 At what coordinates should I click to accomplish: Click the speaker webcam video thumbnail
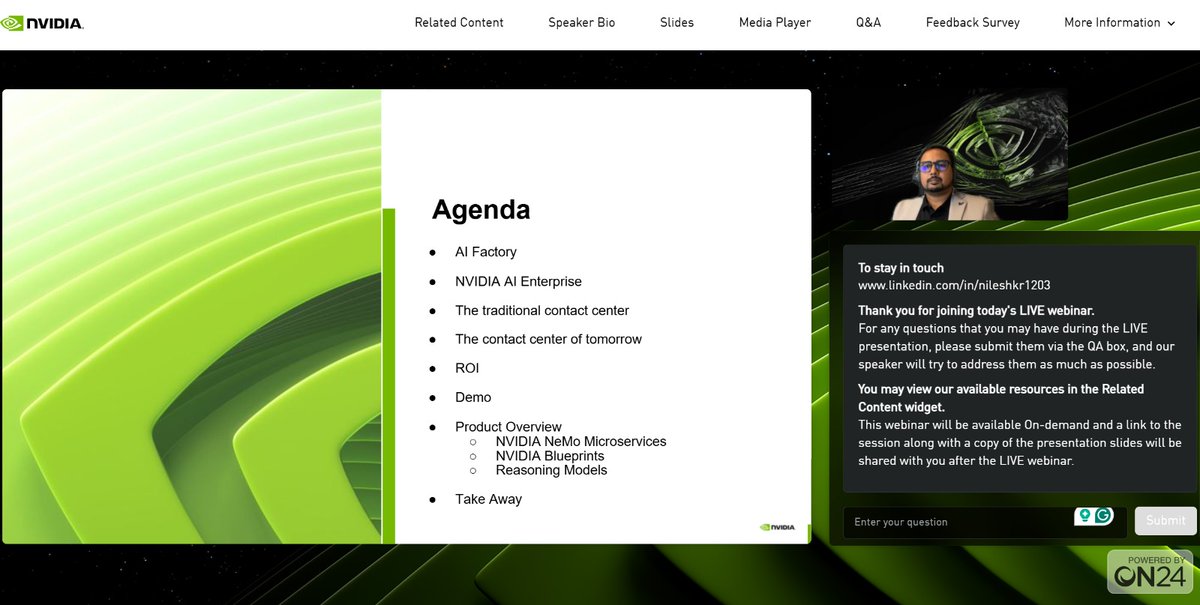click(x=950, y=154)
